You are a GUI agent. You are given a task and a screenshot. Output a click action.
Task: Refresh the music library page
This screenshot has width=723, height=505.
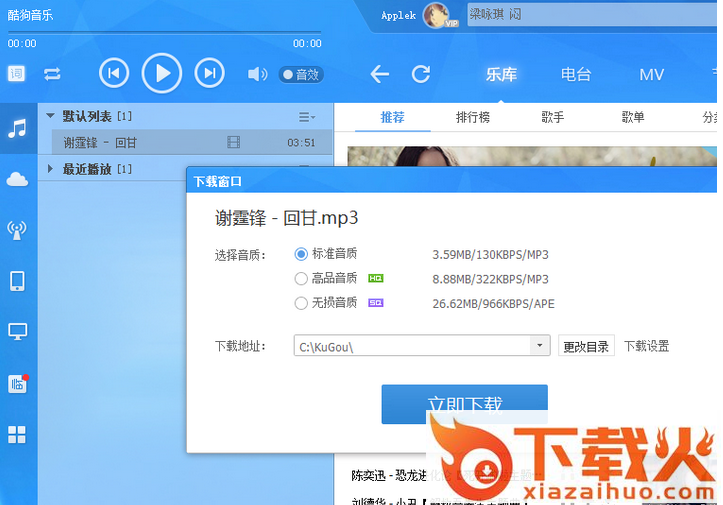pyautogui.click(x=421, y=74)
